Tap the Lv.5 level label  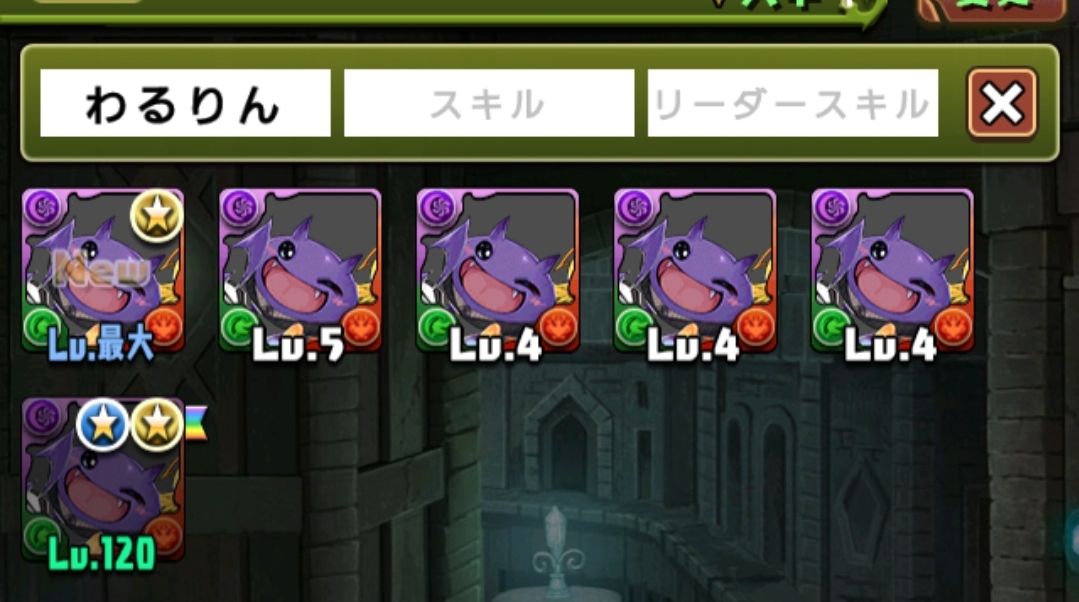pyautogui.click(x=299, y=344)
